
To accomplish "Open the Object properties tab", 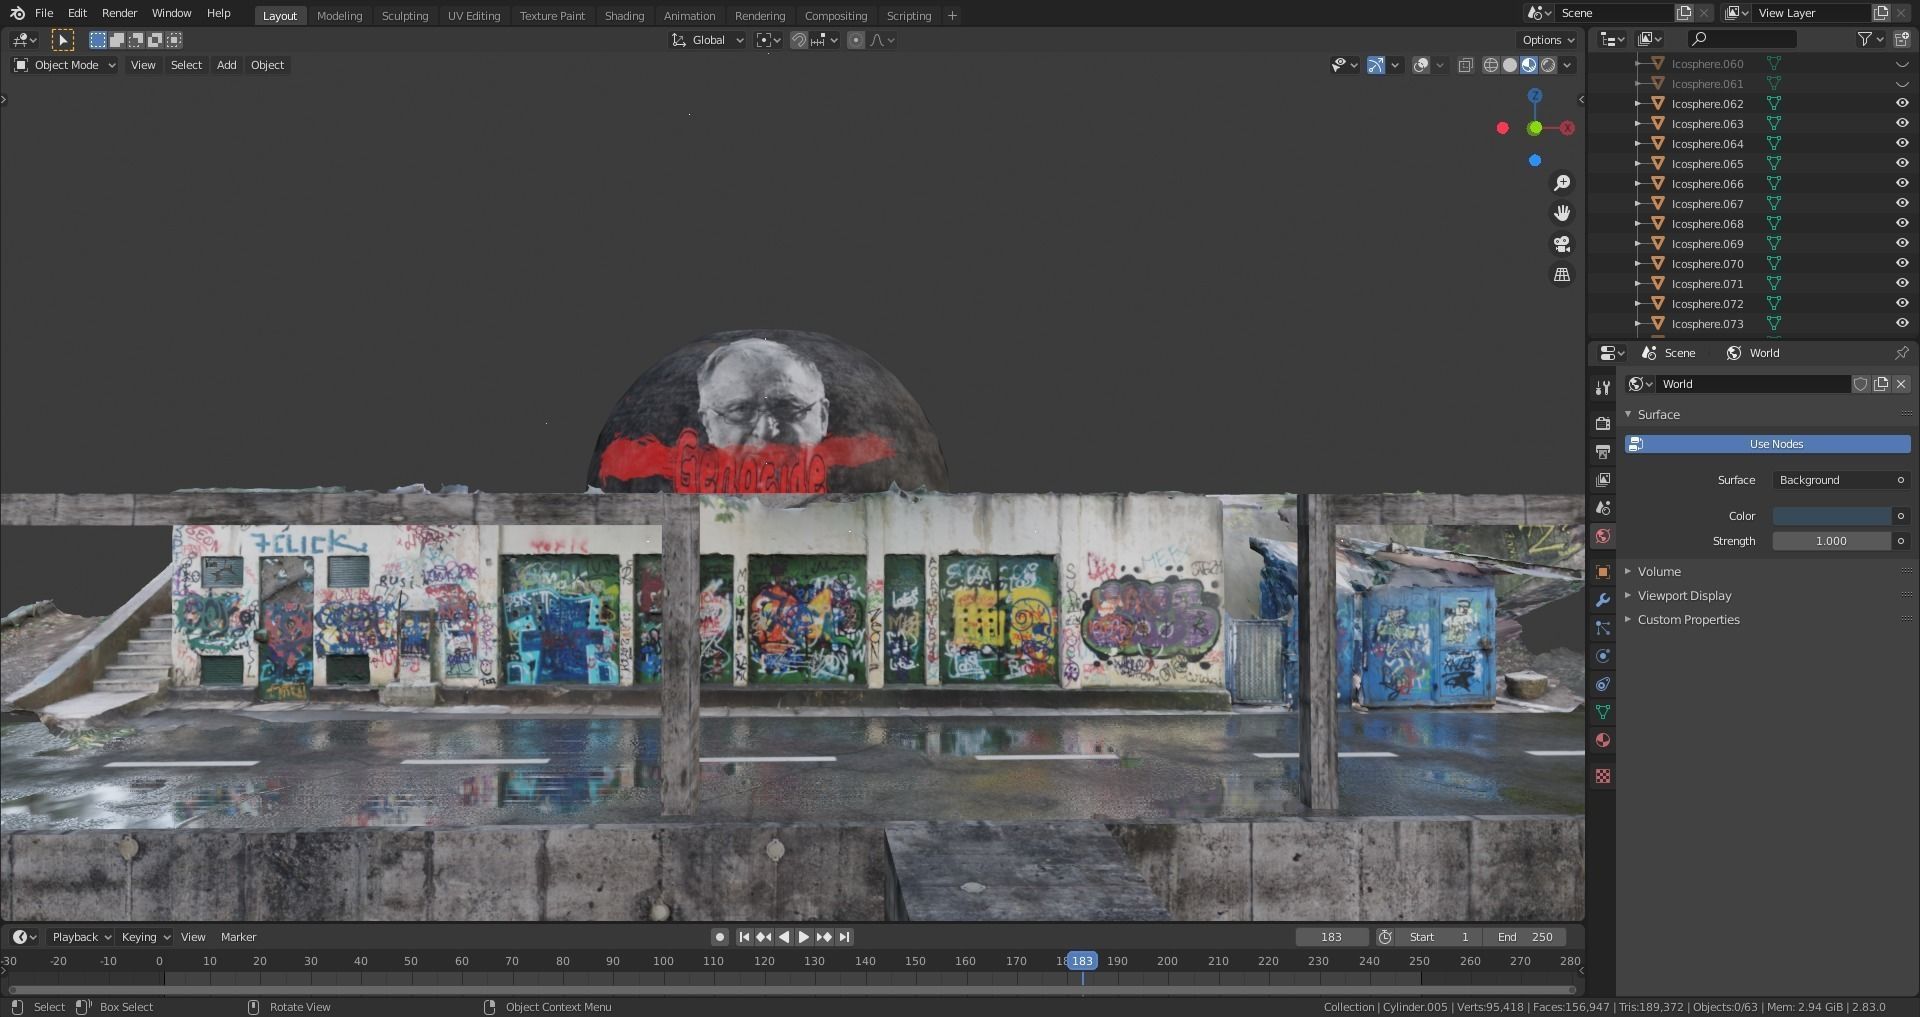I will [1603, 572].
